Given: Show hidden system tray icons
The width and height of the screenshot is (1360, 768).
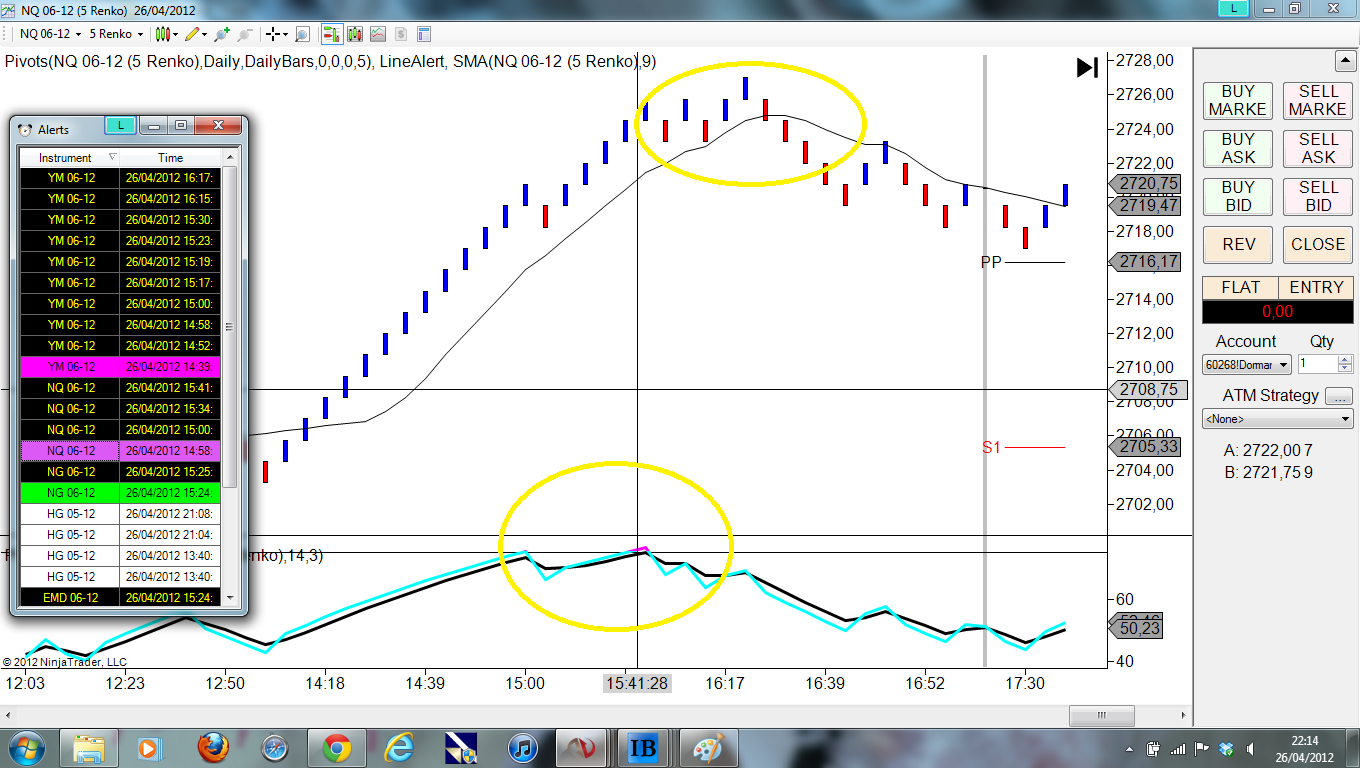Looking at the screenshot, I should (x=1132, y=748).
